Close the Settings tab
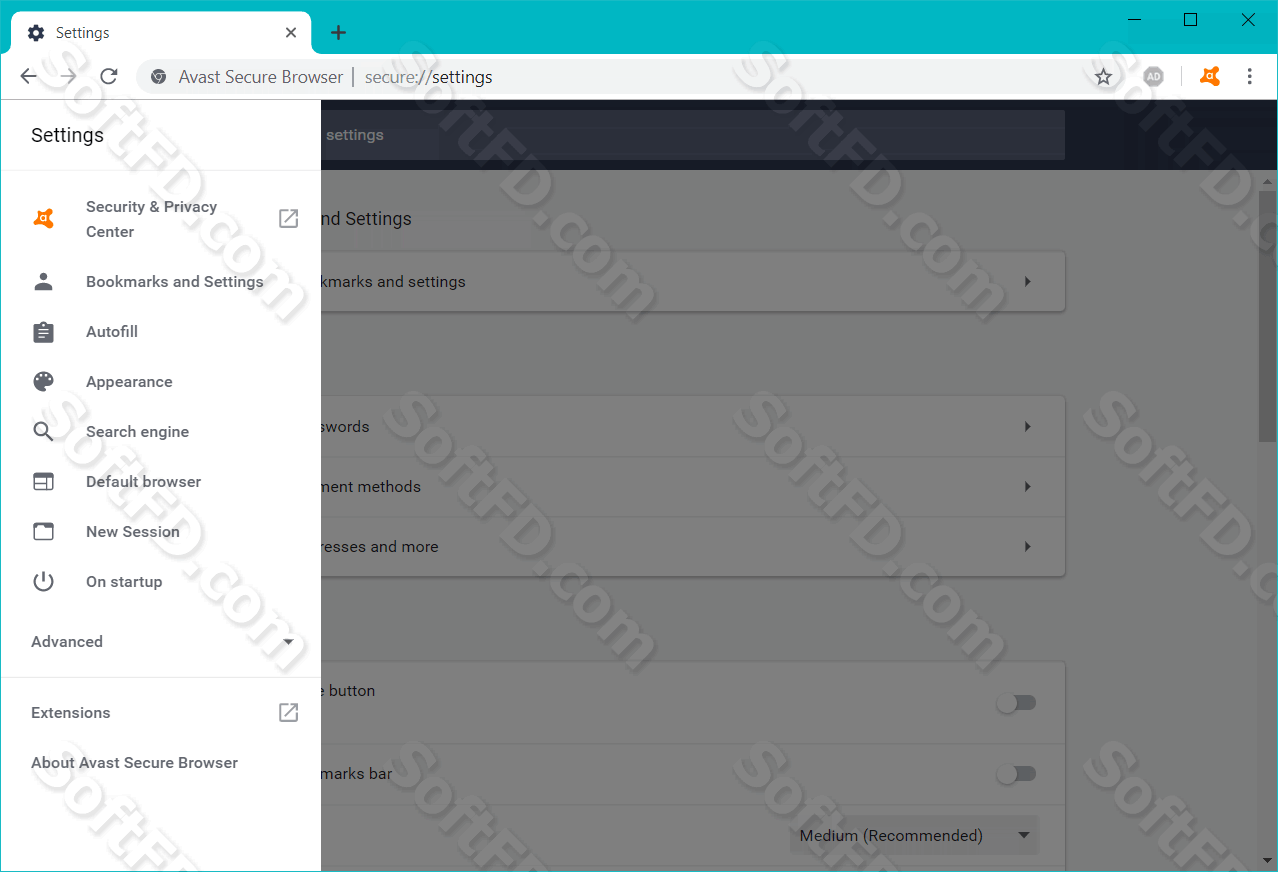Image resolution: width=1278 pixels, height=872 pixels. point(291,33)
